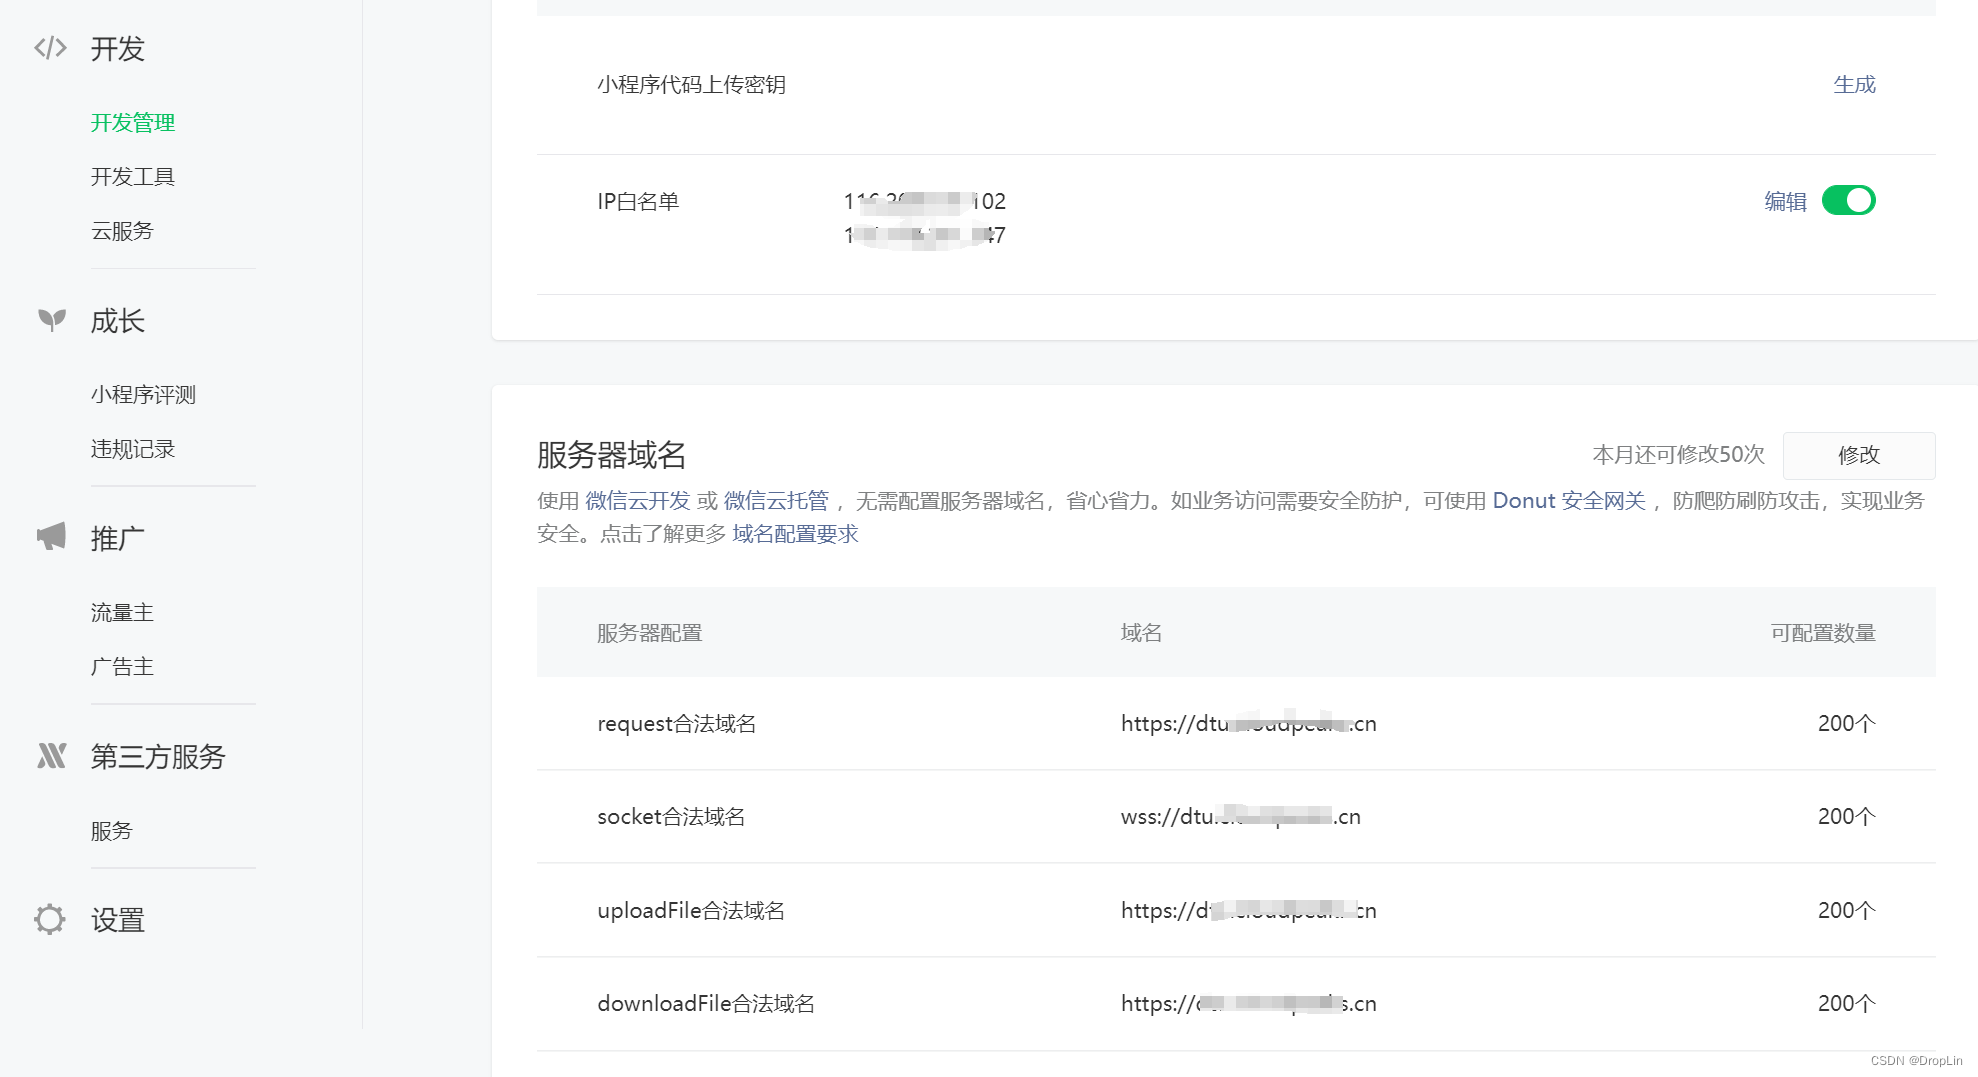Viewport: 1978px width, 1077px height.
Task: Go to 小程序评测 page
Action: click(x=143, y=395)
